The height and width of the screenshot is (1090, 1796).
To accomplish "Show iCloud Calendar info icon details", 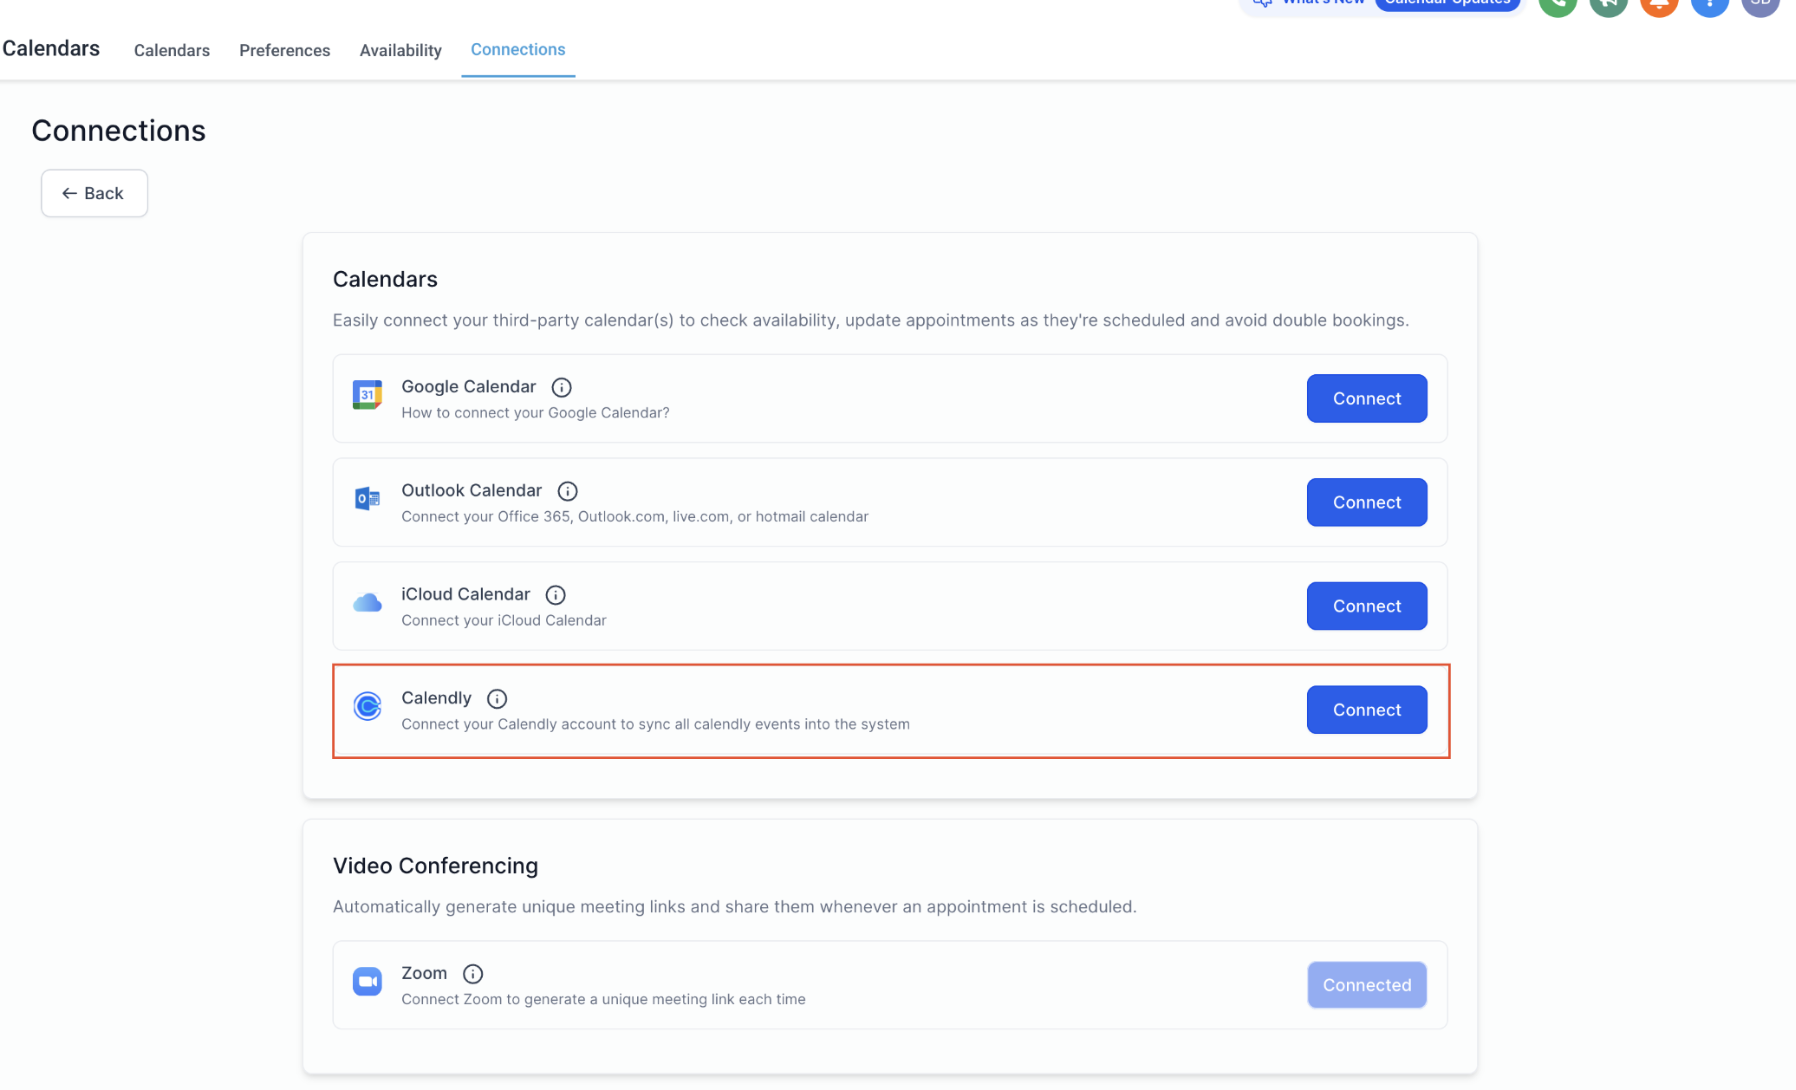I will (555, 595).
